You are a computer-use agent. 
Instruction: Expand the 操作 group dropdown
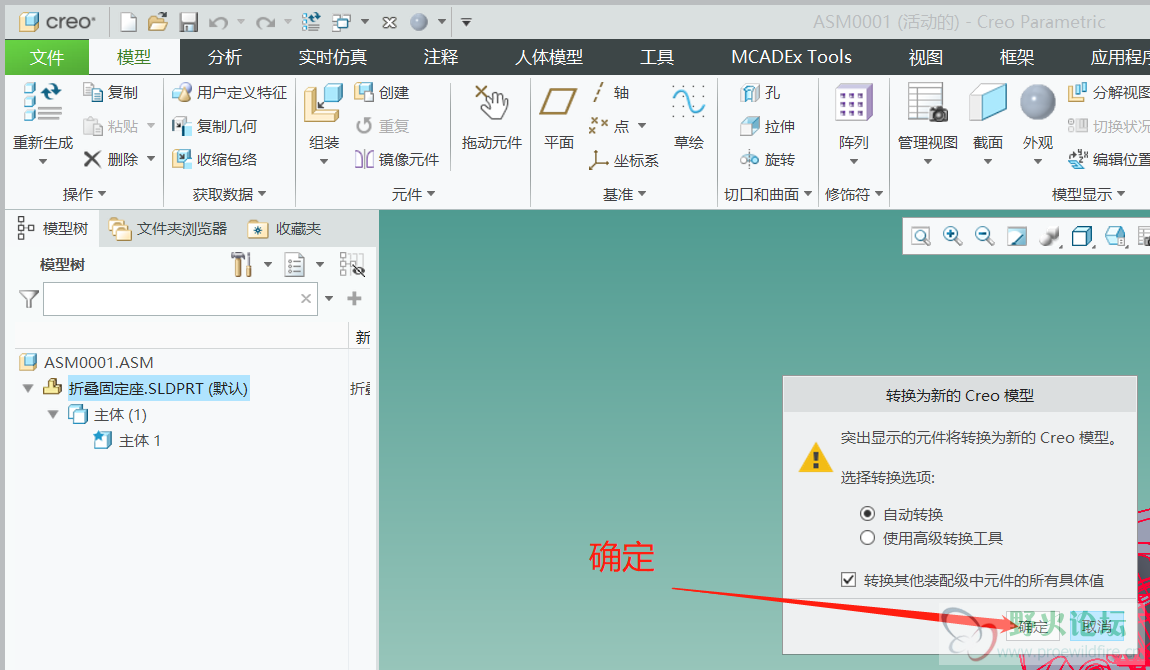tap(85, 194)
